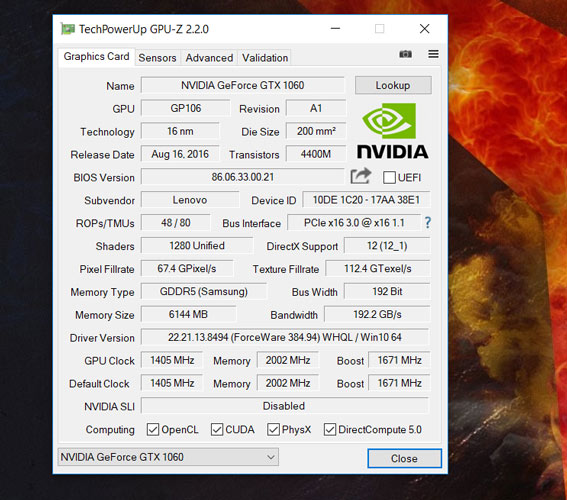Click the Default Clock row Boost 1671 MHz
Screen dimensions: 567x500
(400, 383)
